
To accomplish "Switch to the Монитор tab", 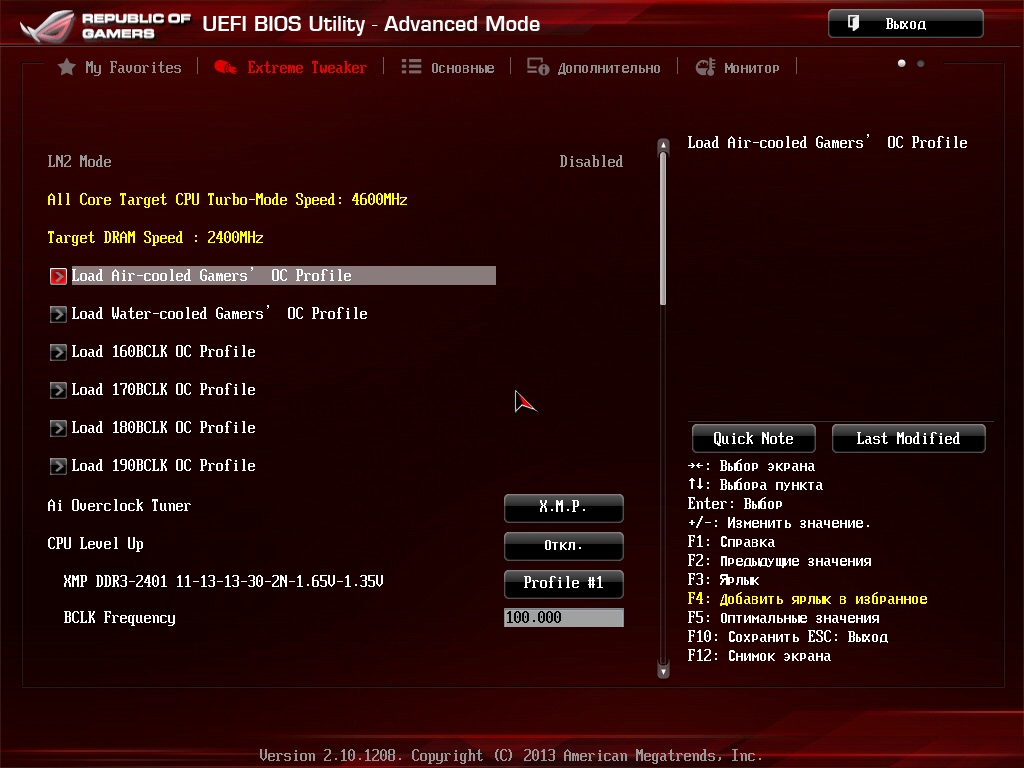I will coord(751,68).
